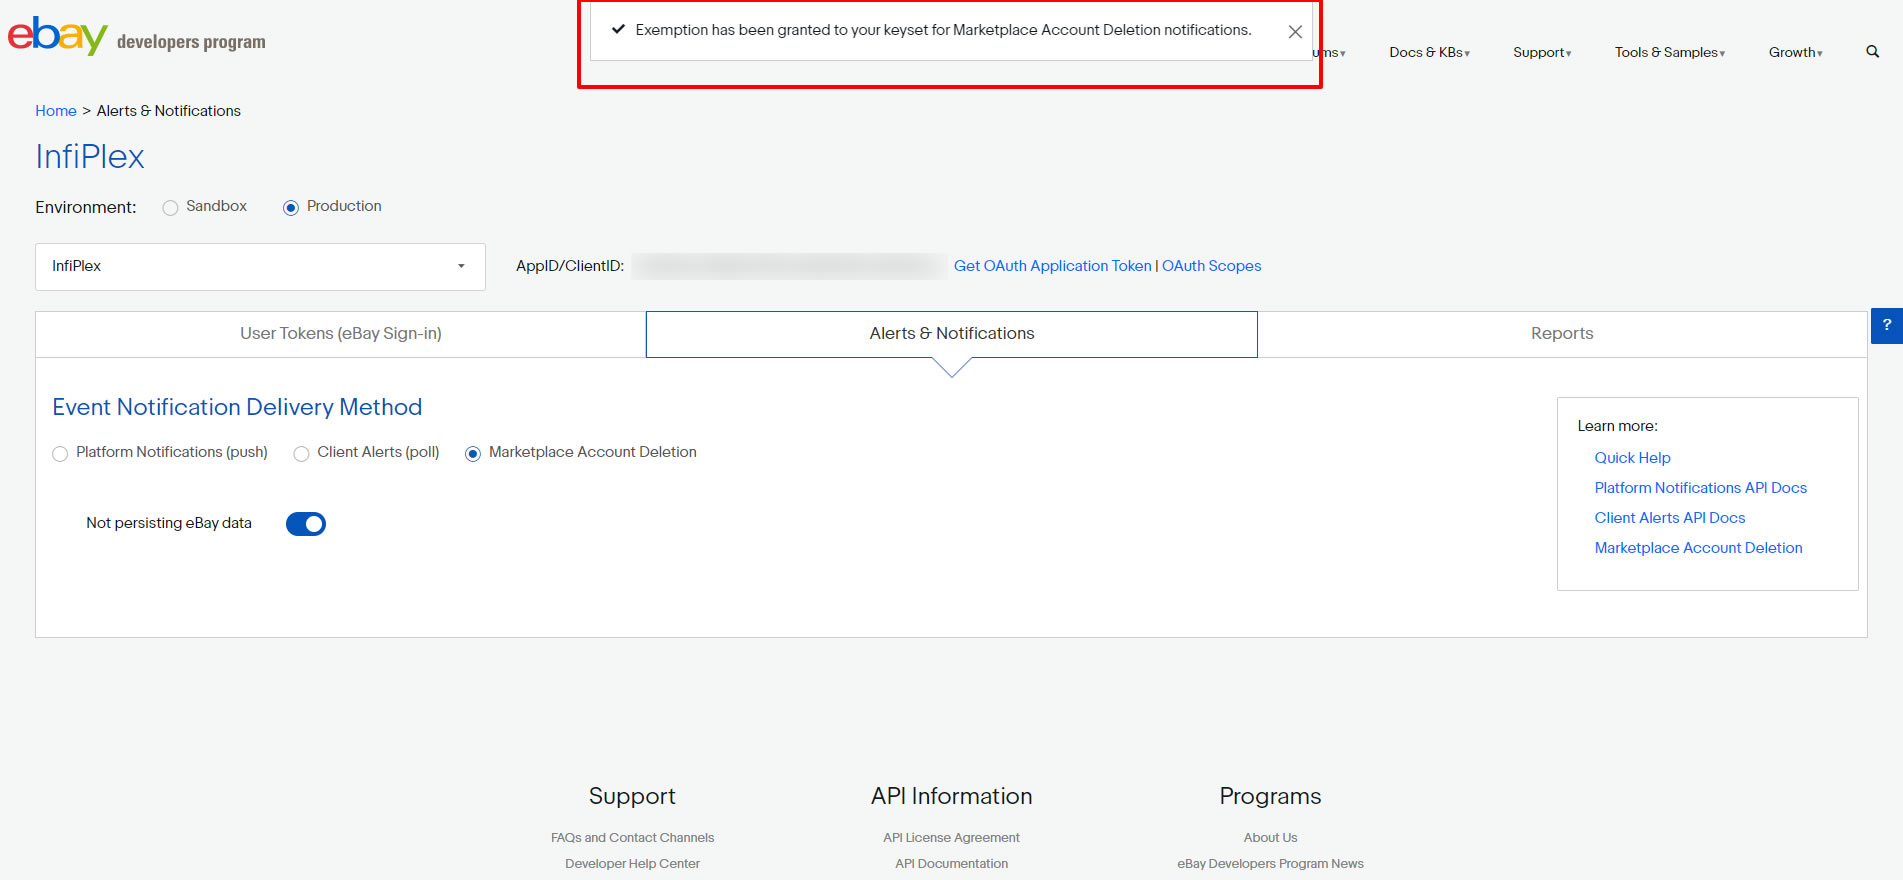Switch to the Reports tab
This screenshot has height=880, width=1903.
click(1561, 334)
